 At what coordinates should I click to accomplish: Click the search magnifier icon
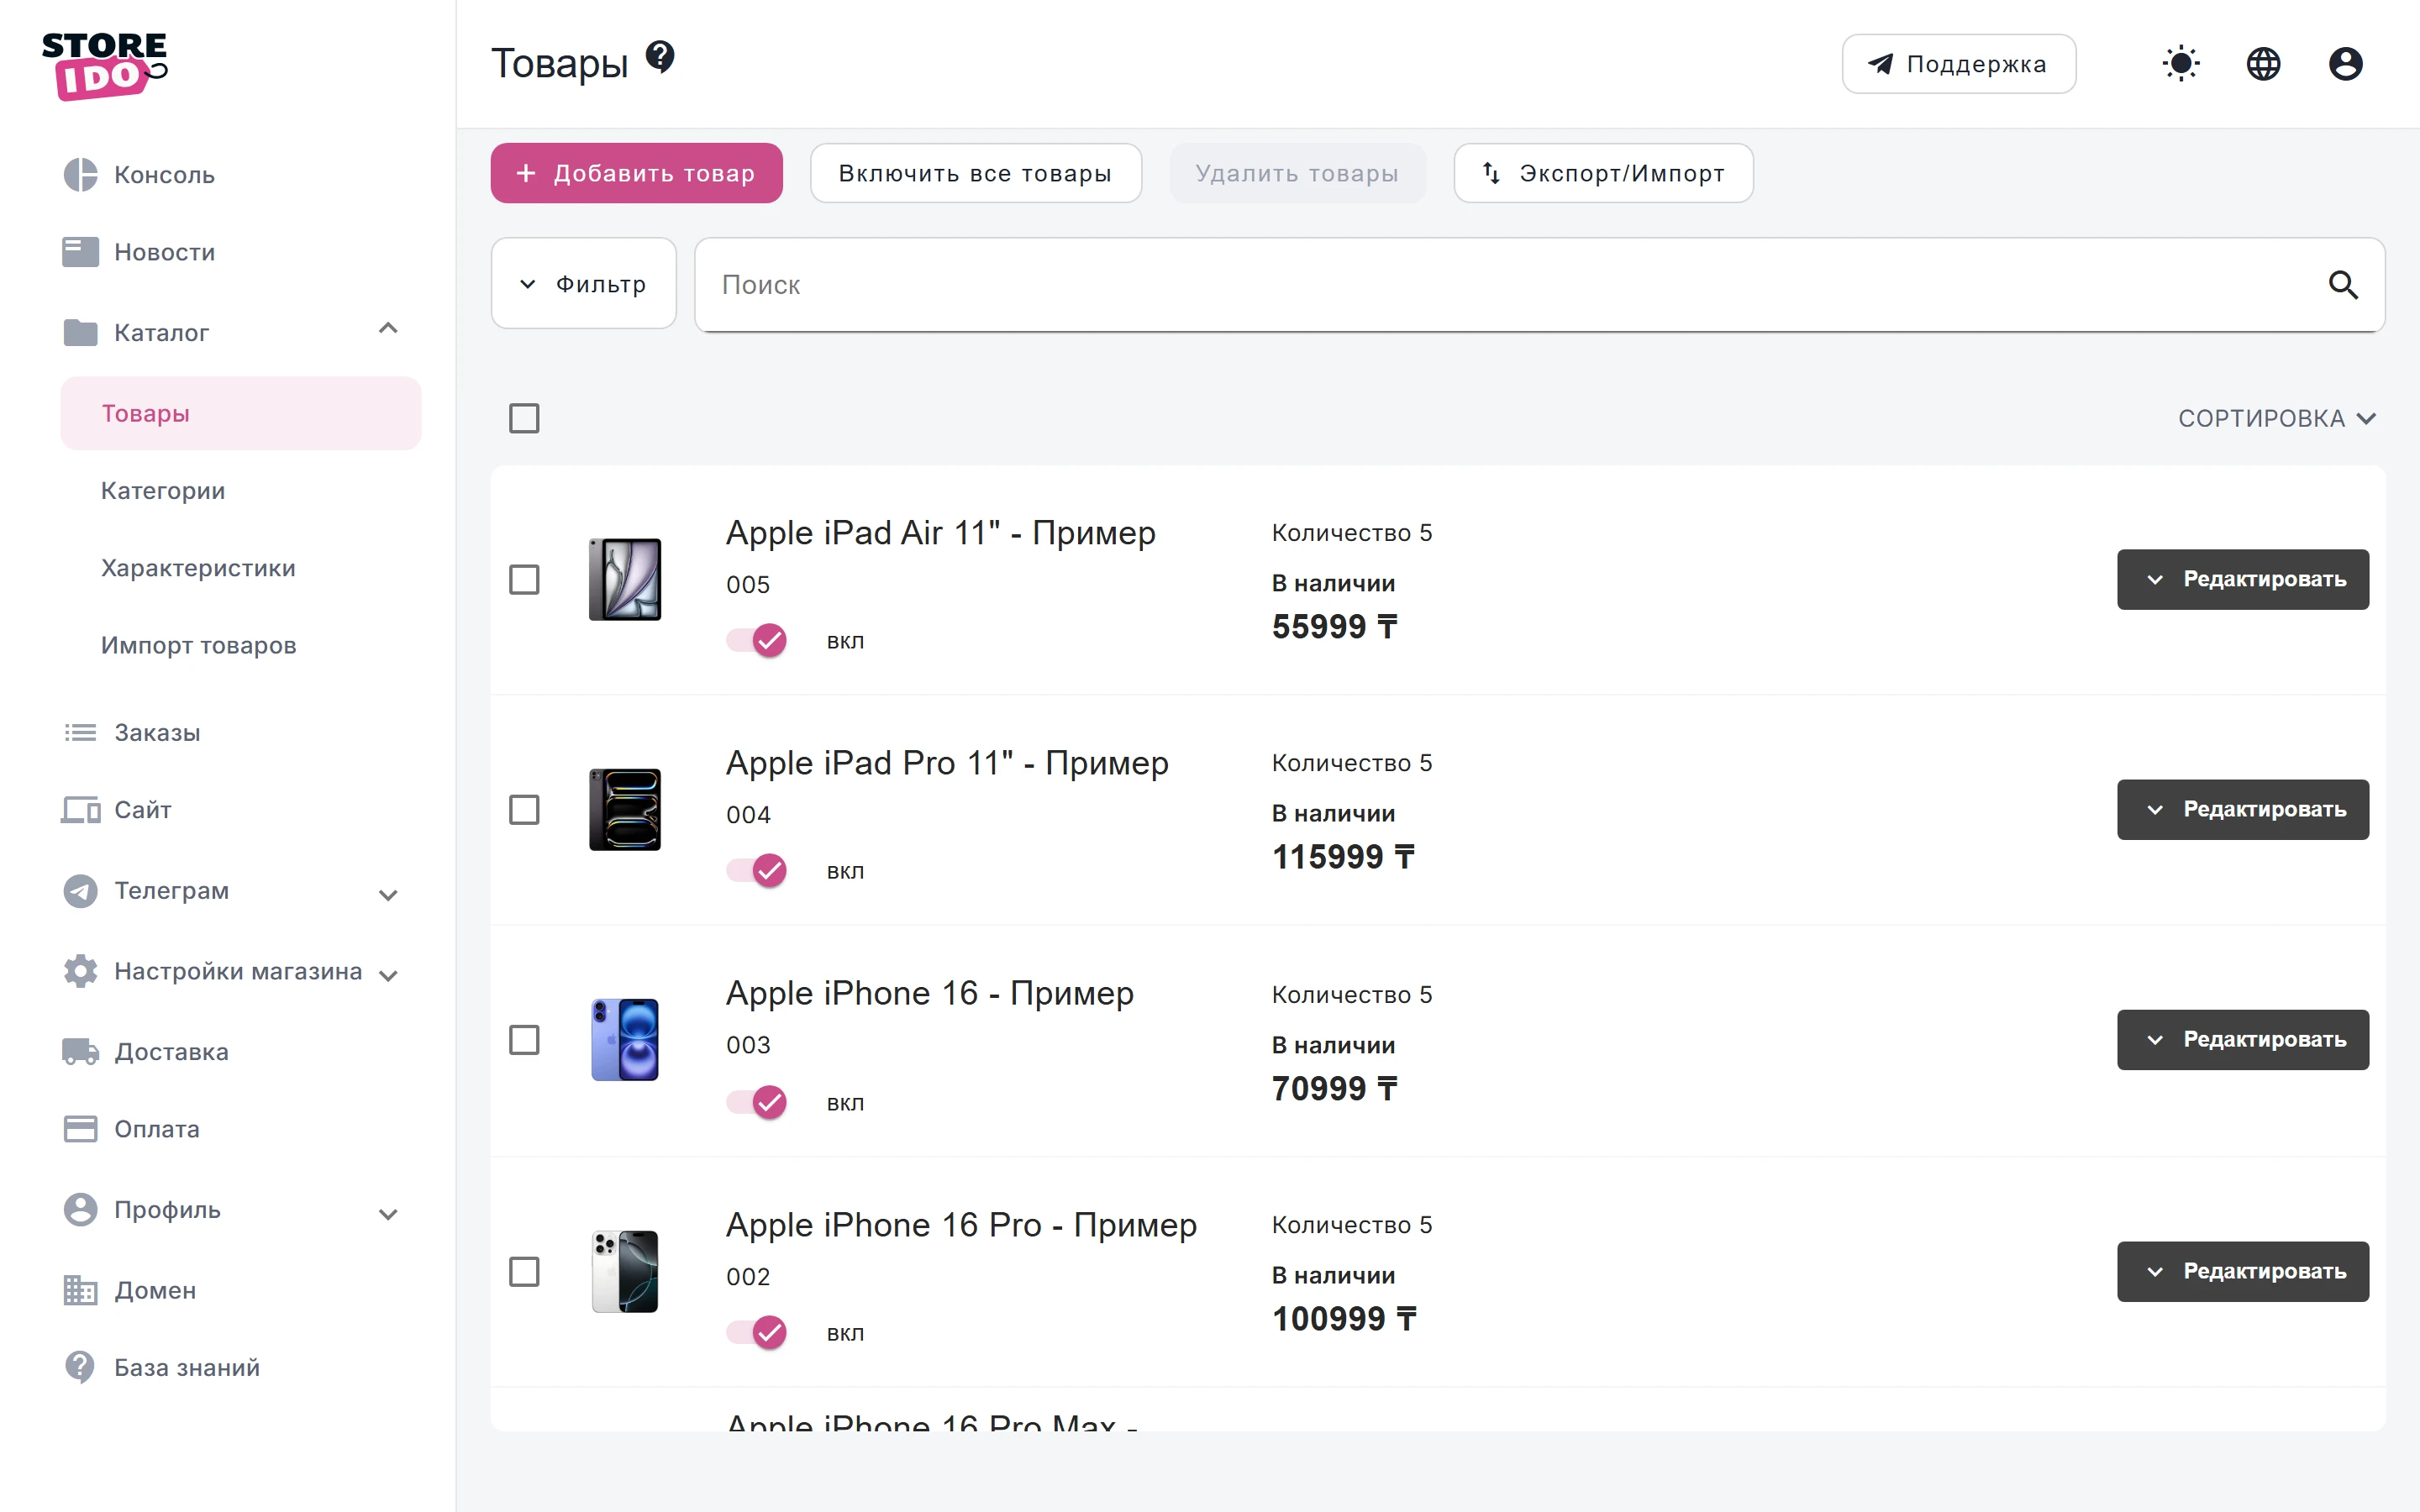point(2343,285)
